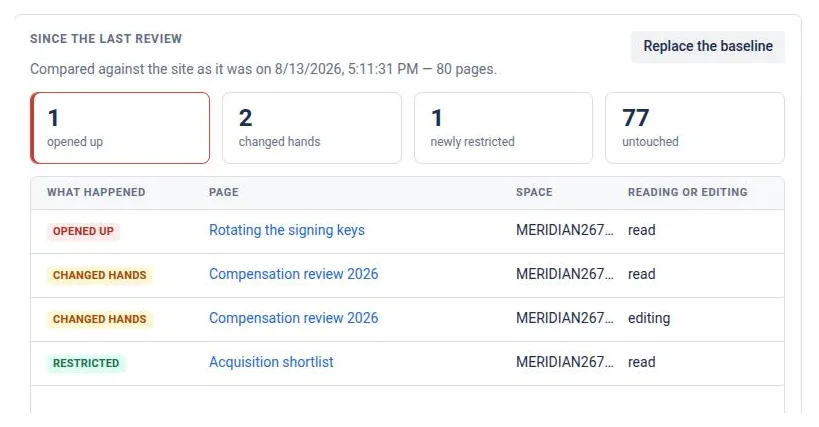Click the 'read' cell in the Acquisition shortlist row
The width and height of the screenshot is (819, 427).
(641, 362)
